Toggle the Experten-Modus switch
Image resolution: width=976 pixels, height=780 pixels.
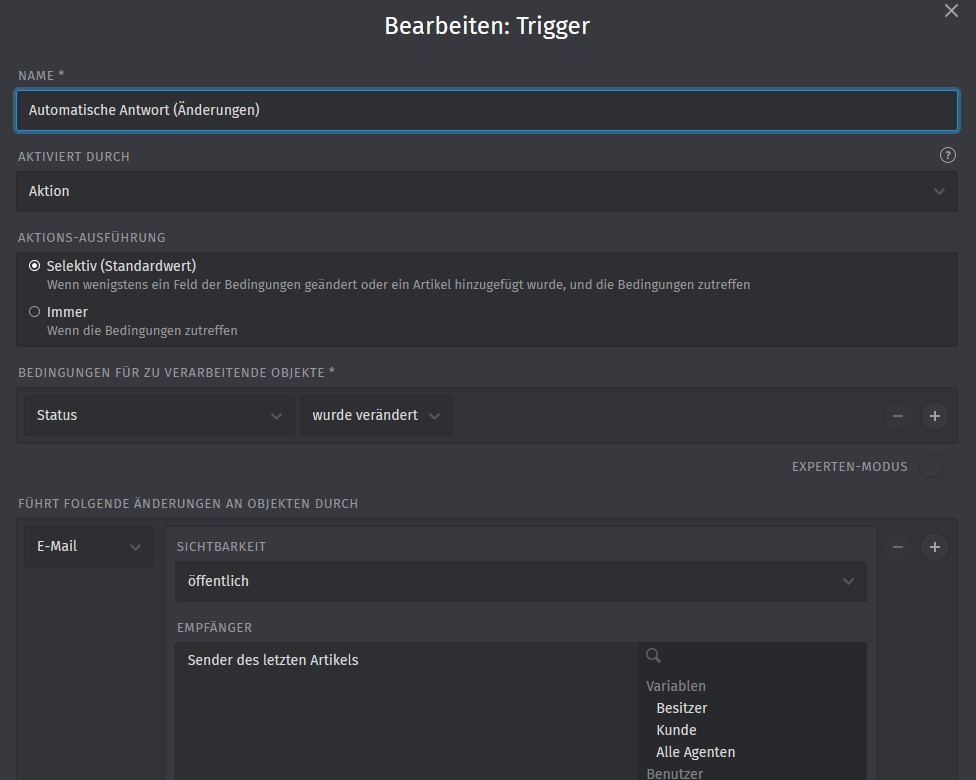(937, 466)
